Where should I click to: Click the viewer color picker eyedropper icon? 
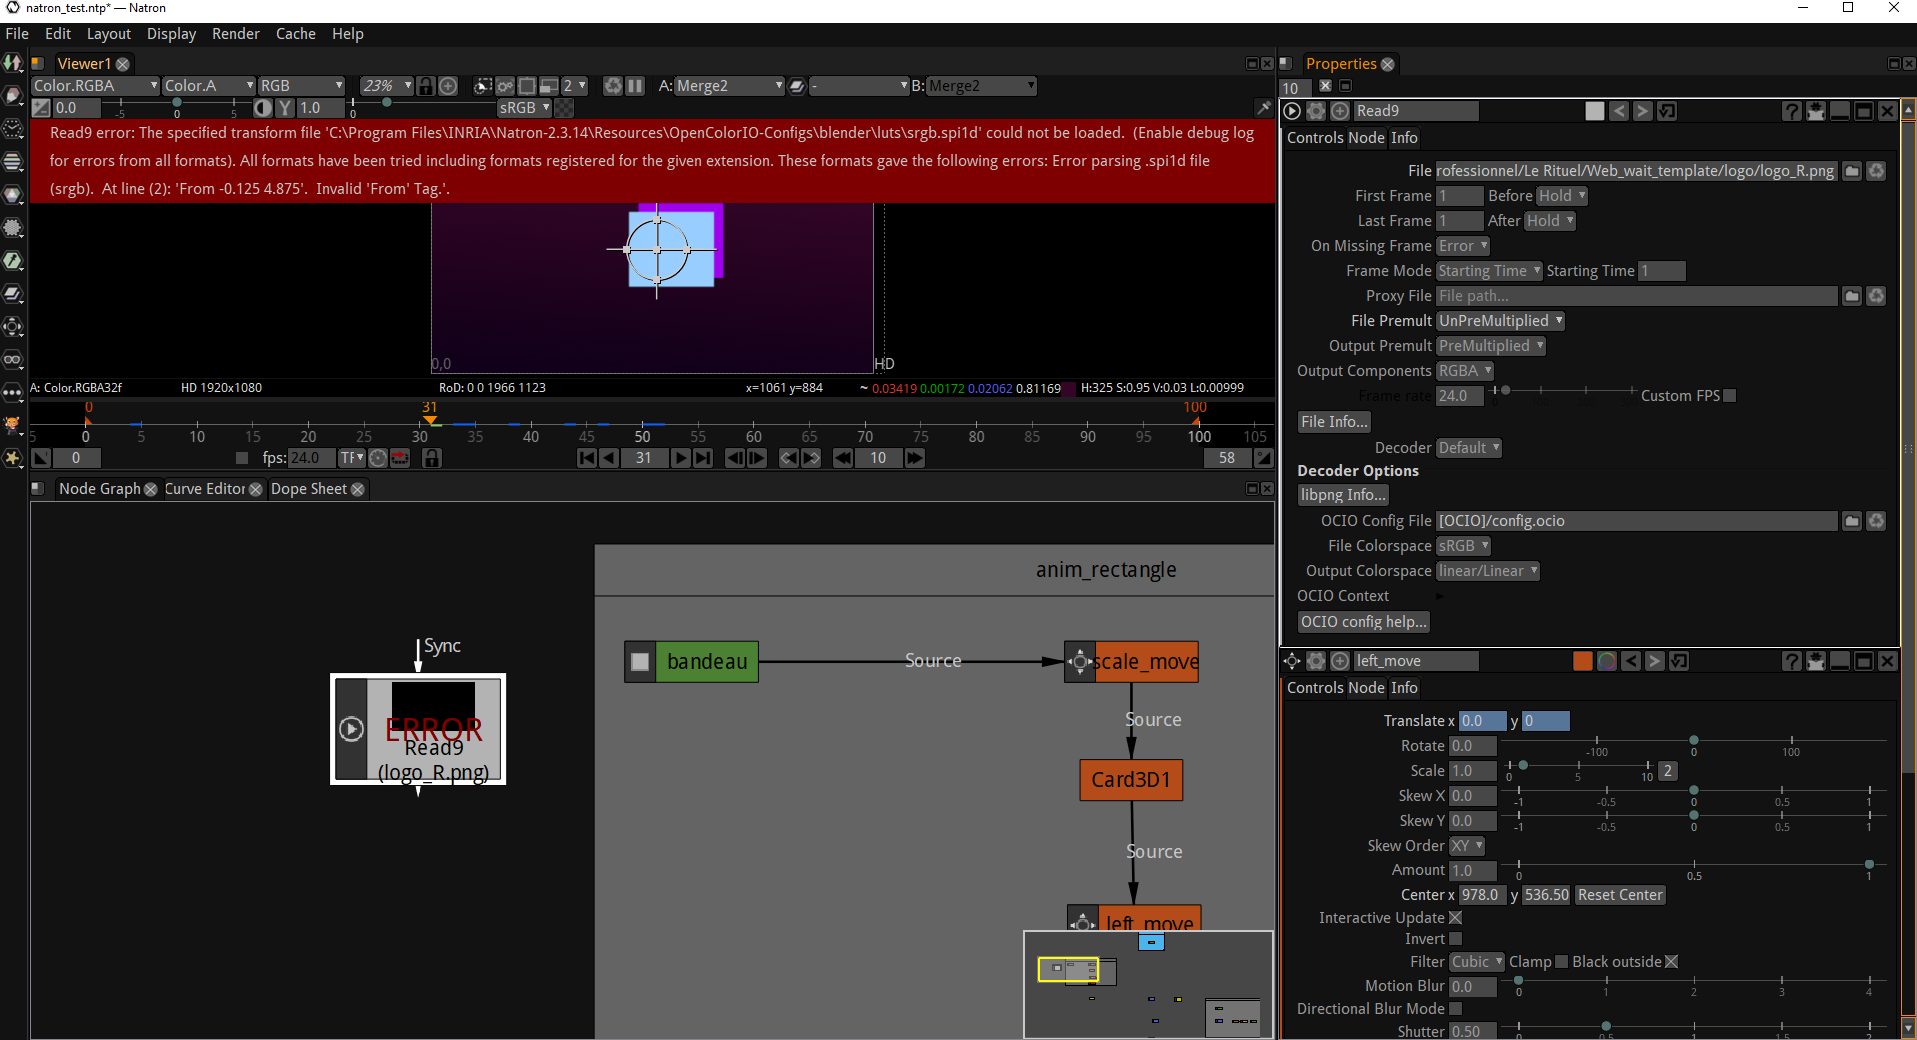click(1263, 108)
